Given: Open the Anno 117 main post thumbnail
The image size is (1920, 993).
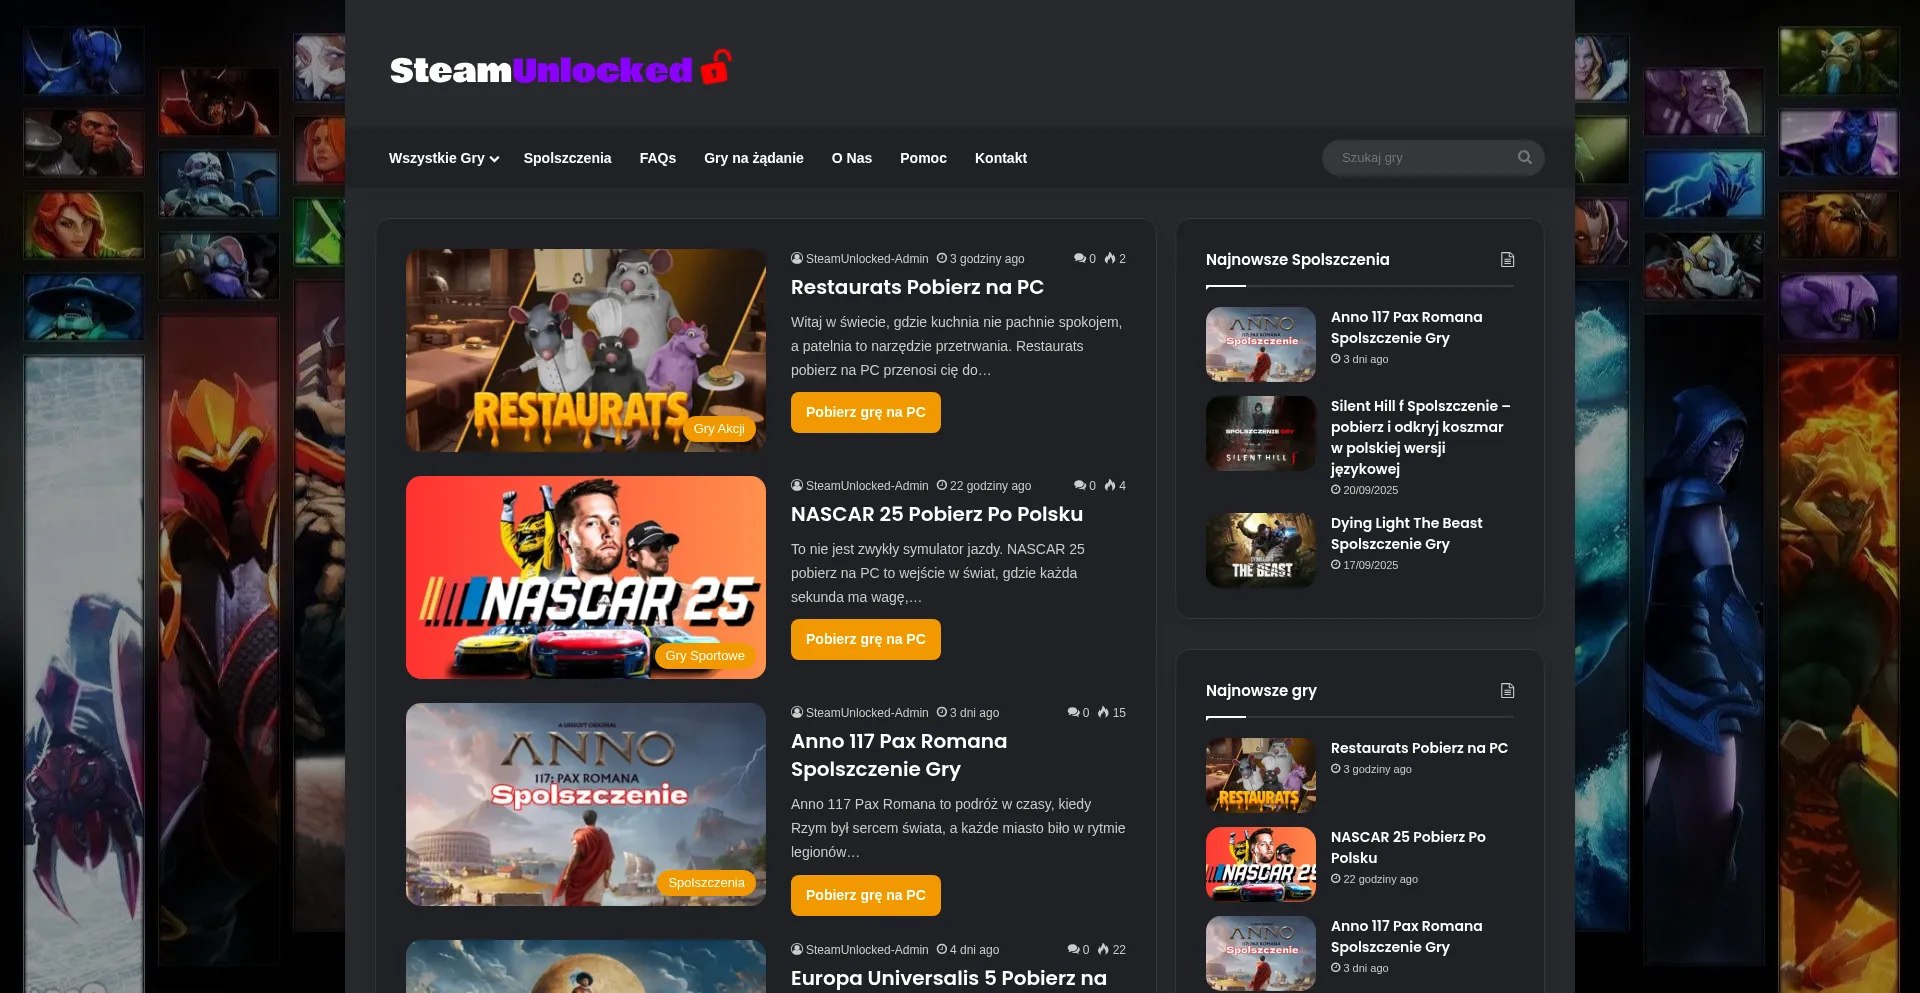Looking at the screenshot, I should pyautogui.click(x=586, y=804).
